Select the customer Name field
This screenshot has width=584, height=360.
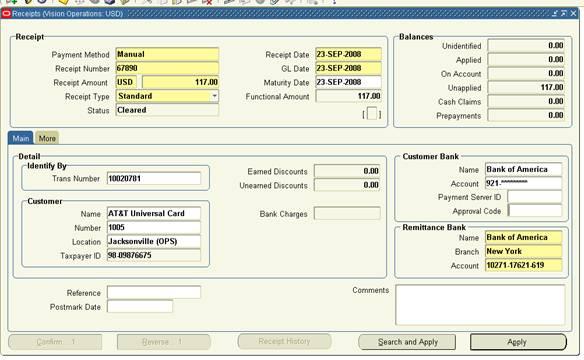pyautogui.click(x=154, y=213)
